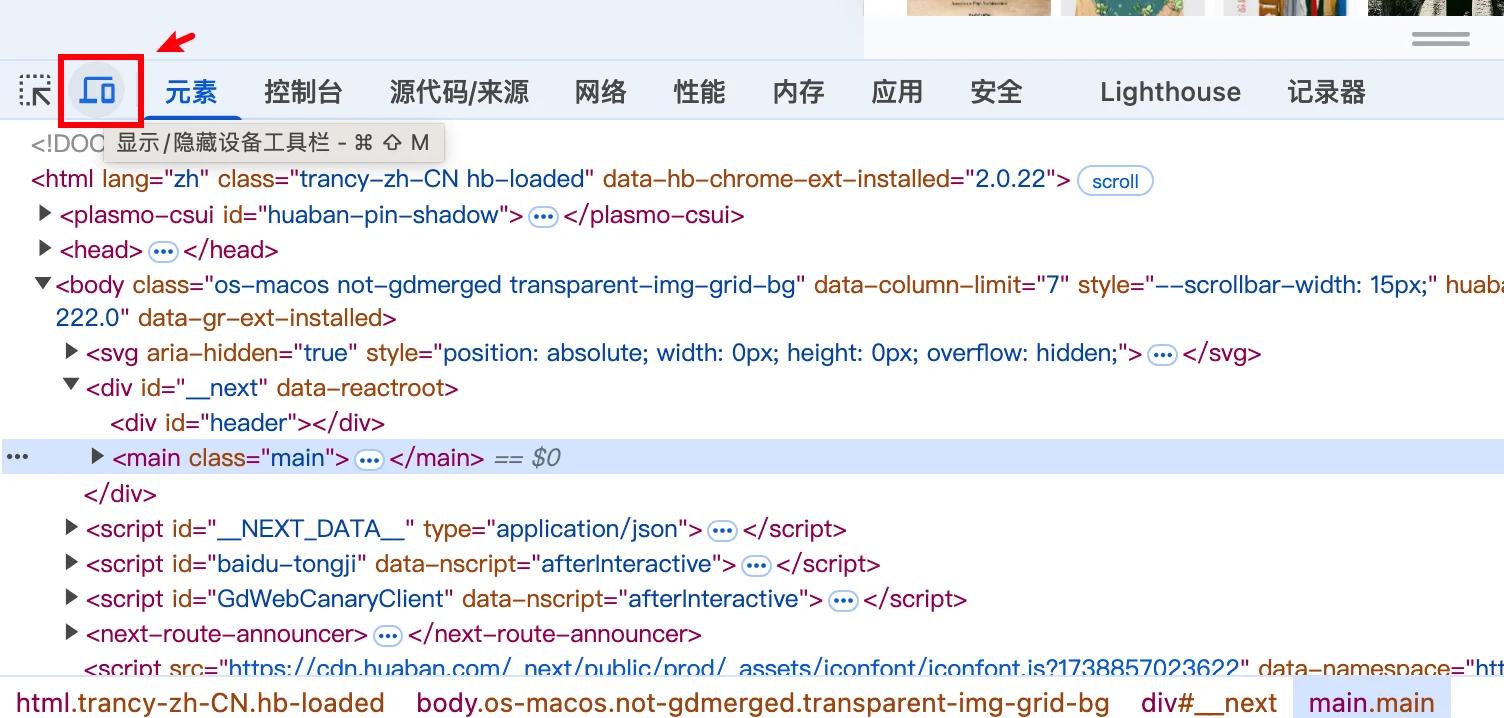Click breadcrumb main.main
Image resolution: width=1504 pixels, height=718 pixels.
(x=1371, y=703)
